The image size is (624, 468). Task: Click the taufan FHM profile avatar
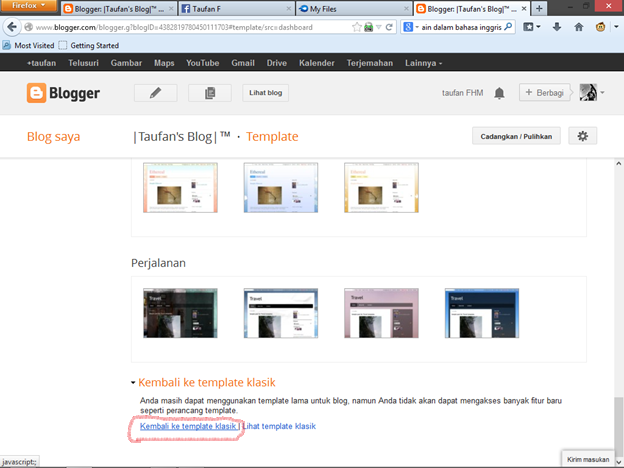588,92
